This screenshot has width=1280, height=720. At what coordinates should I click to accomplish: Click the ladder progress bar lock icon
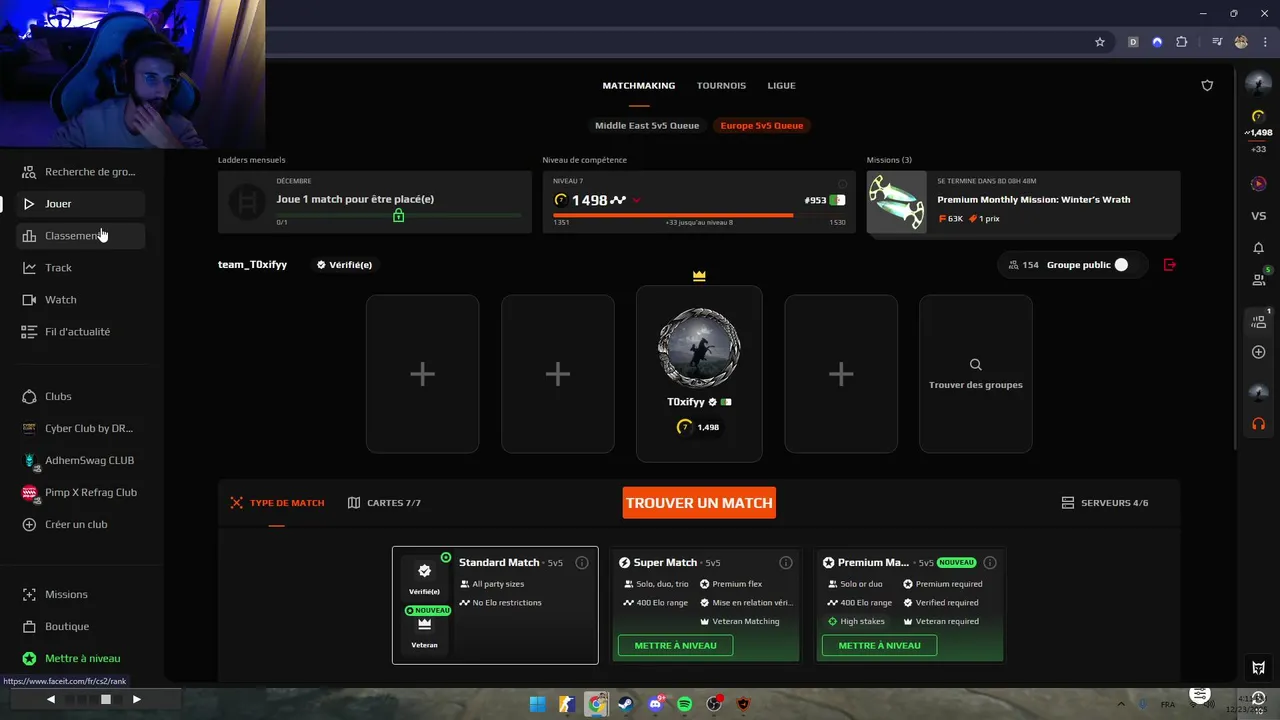[398, 215]
